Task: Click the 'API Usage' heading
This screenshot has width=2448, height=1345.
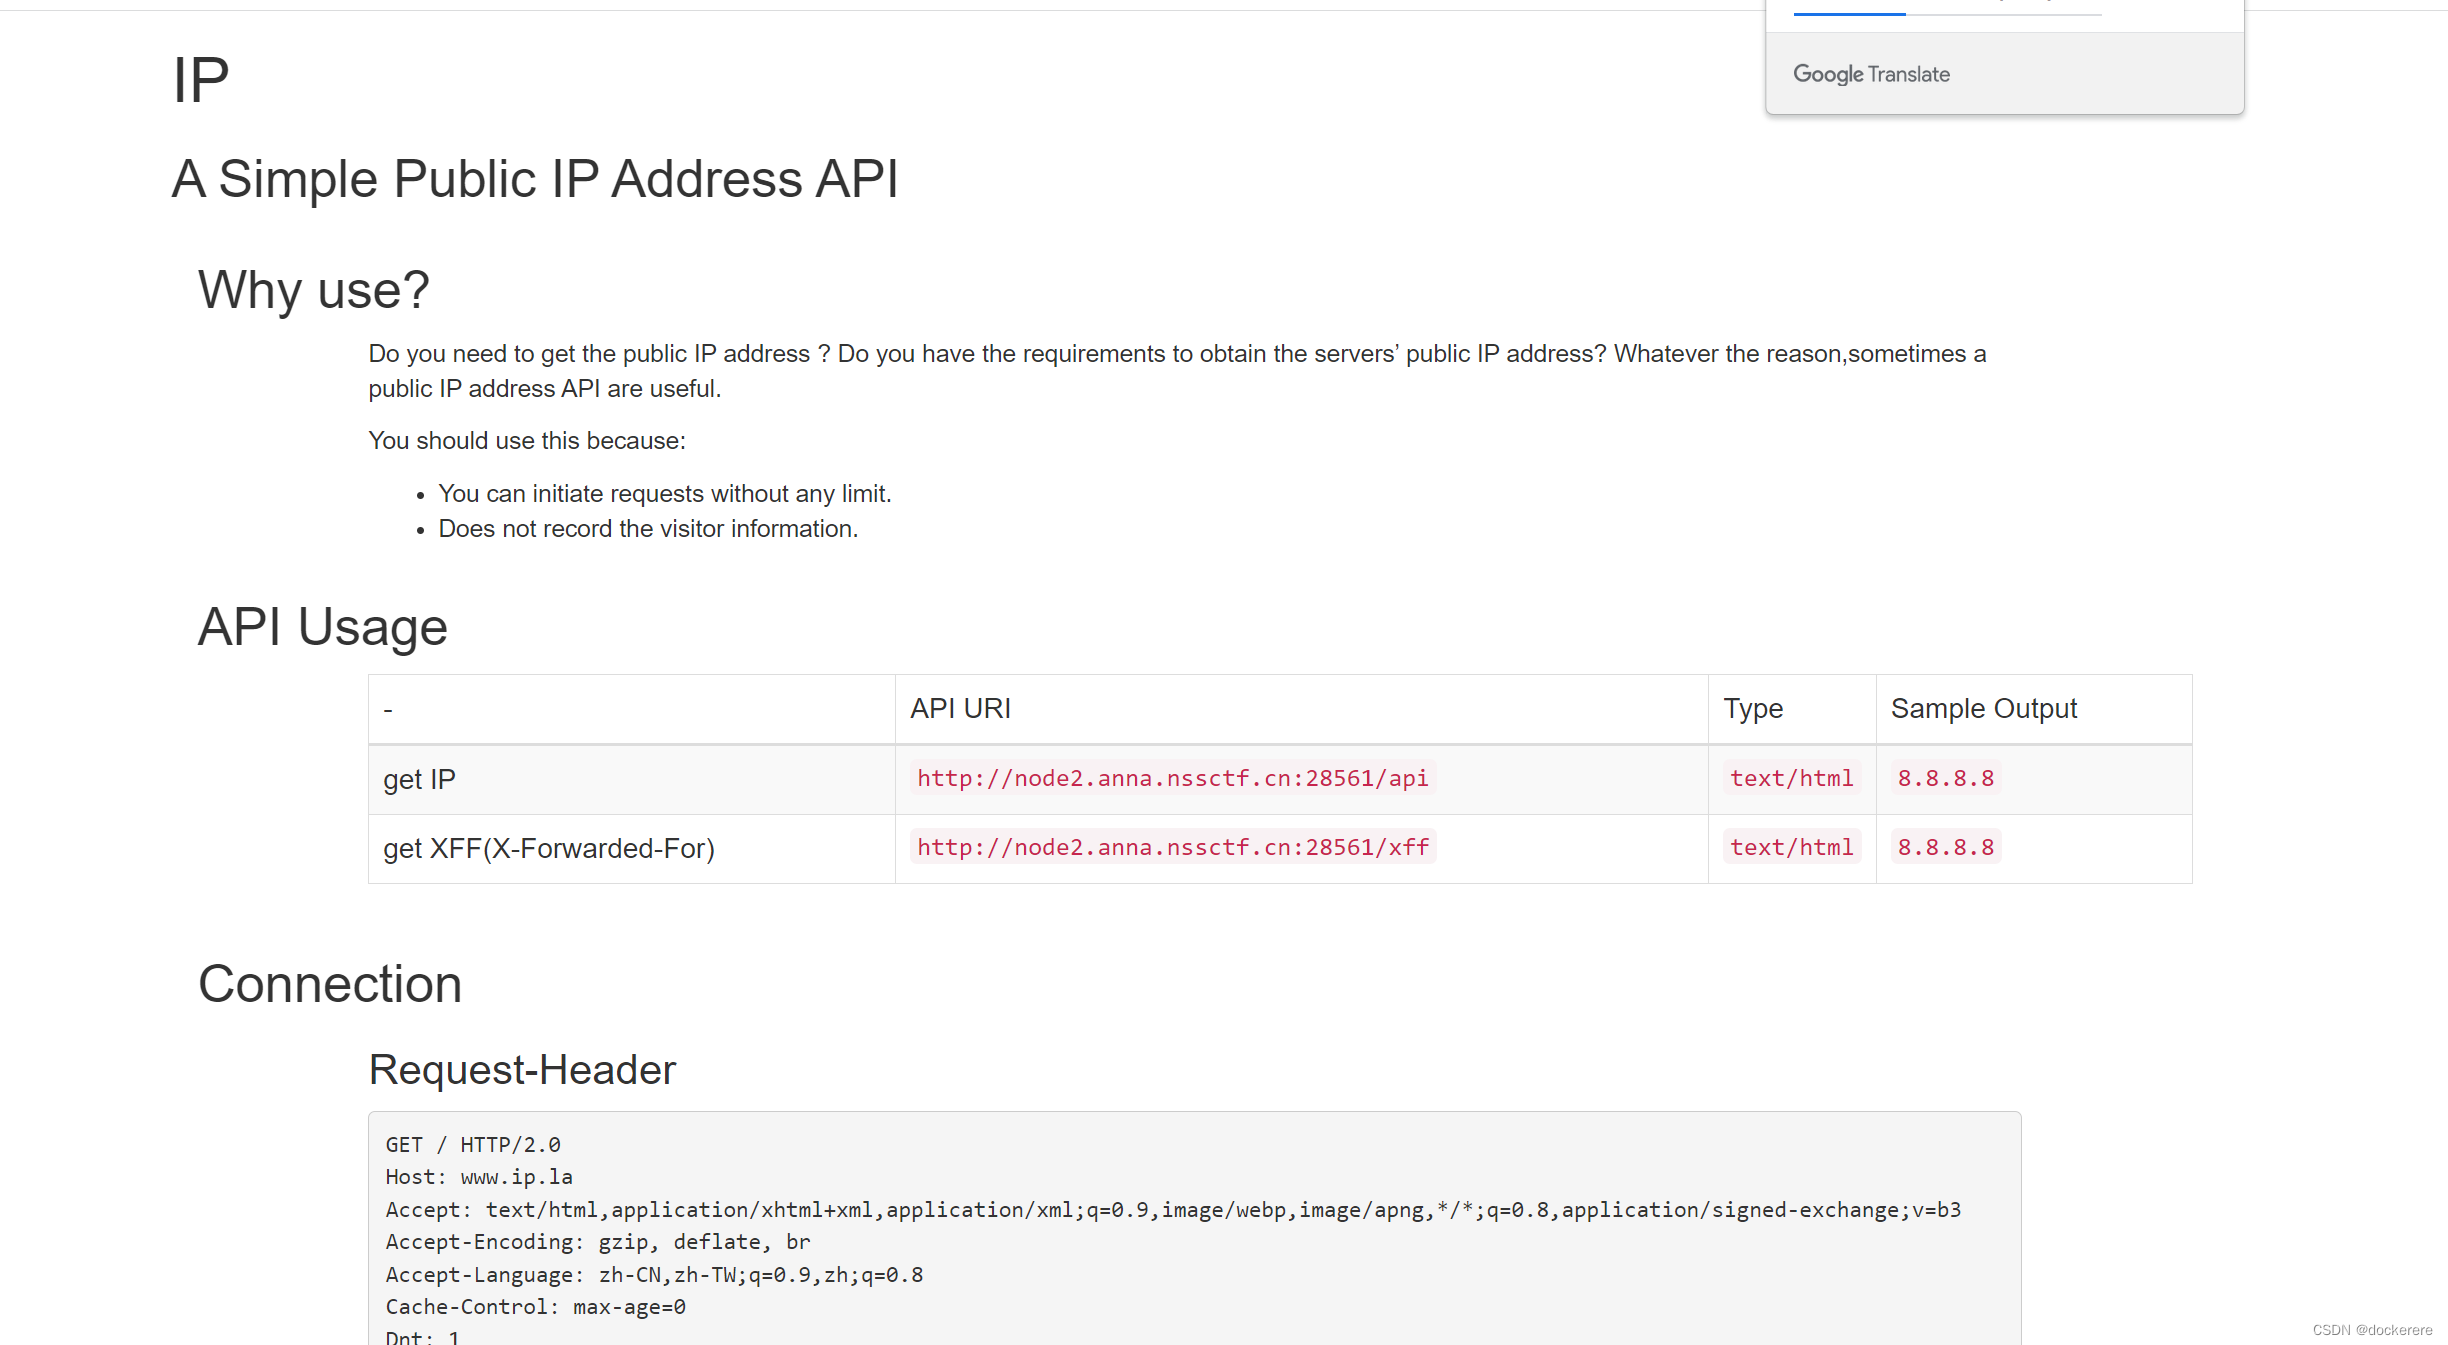Action: [x=322, y=627]
